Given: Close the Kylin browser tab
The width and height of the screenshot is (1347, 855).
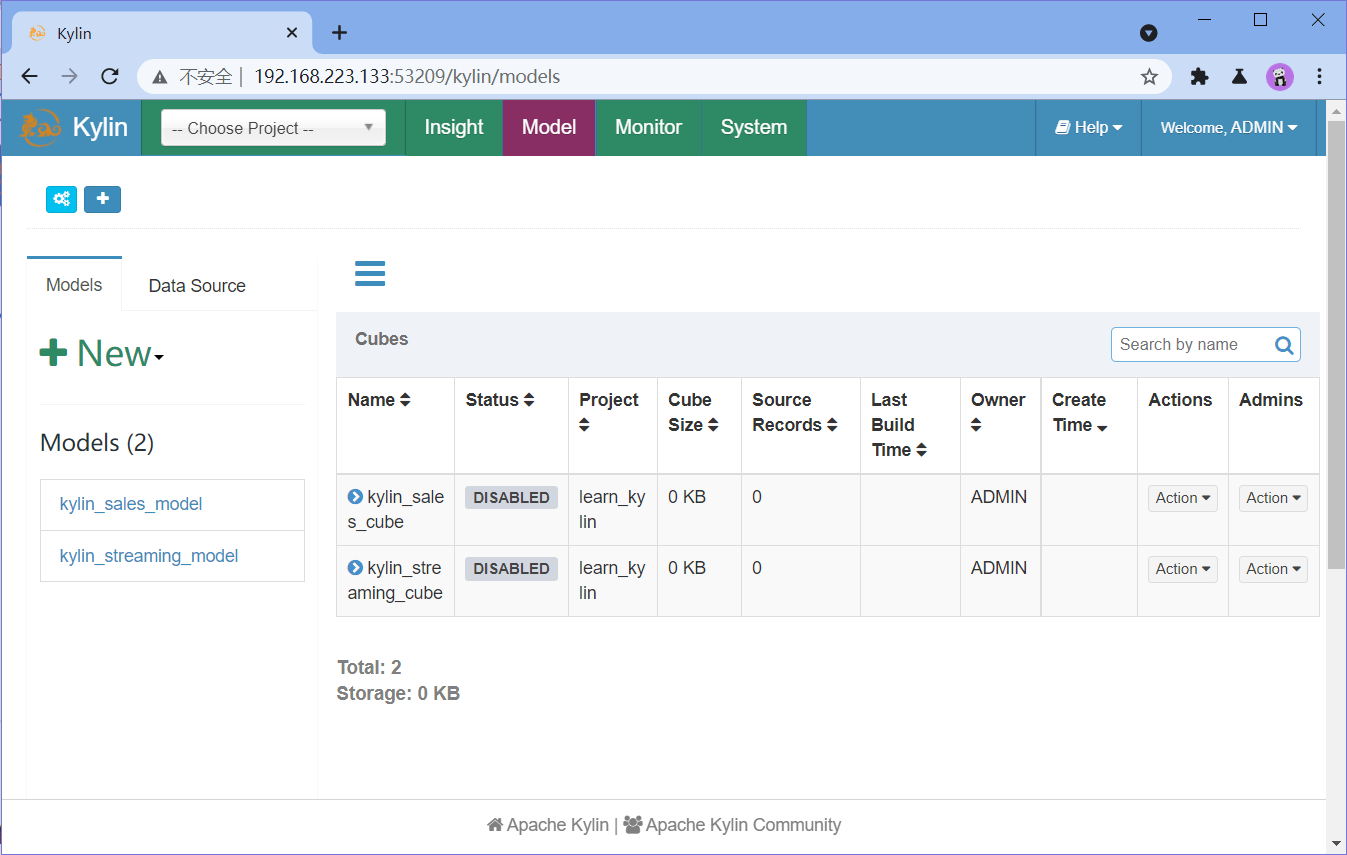Looking at the screenshot, I should click(x=292, y=33).
